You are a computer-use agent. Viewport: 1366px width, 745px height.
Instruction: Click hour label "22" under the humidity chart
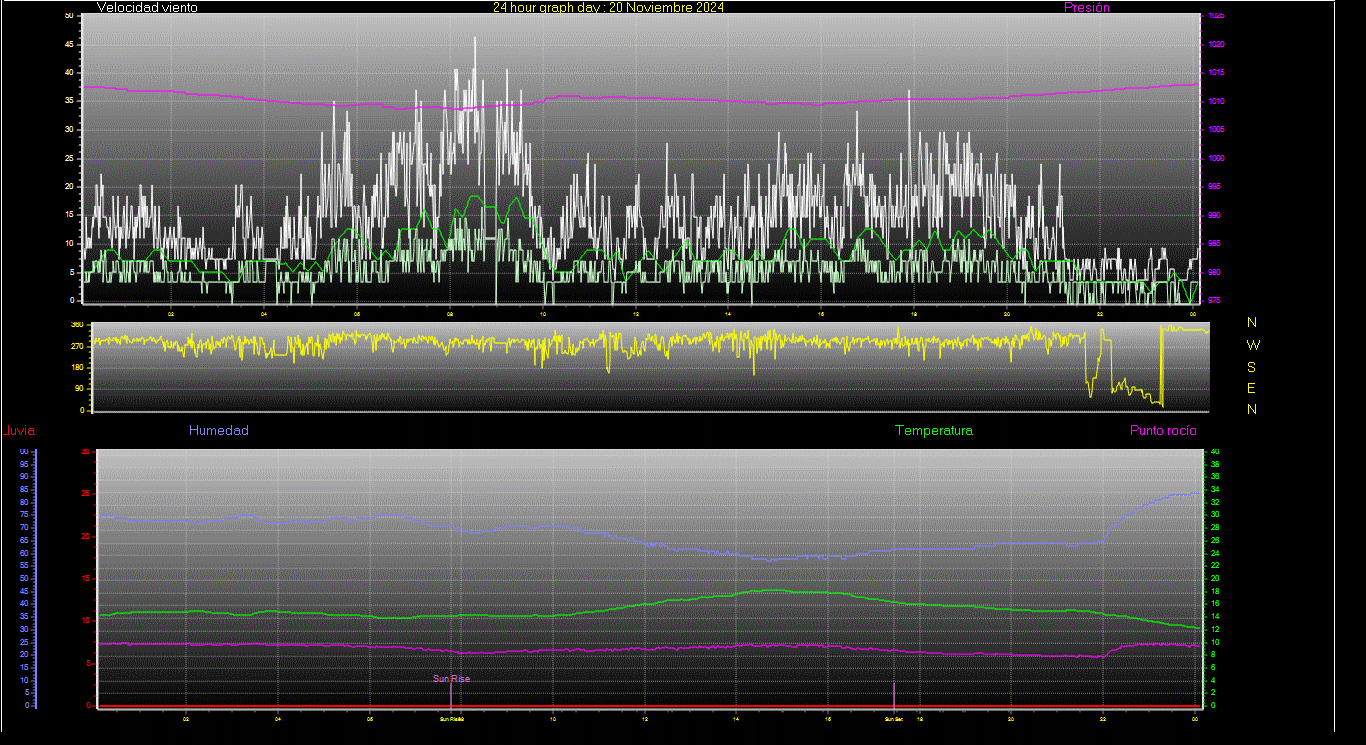pos(1103,719)
